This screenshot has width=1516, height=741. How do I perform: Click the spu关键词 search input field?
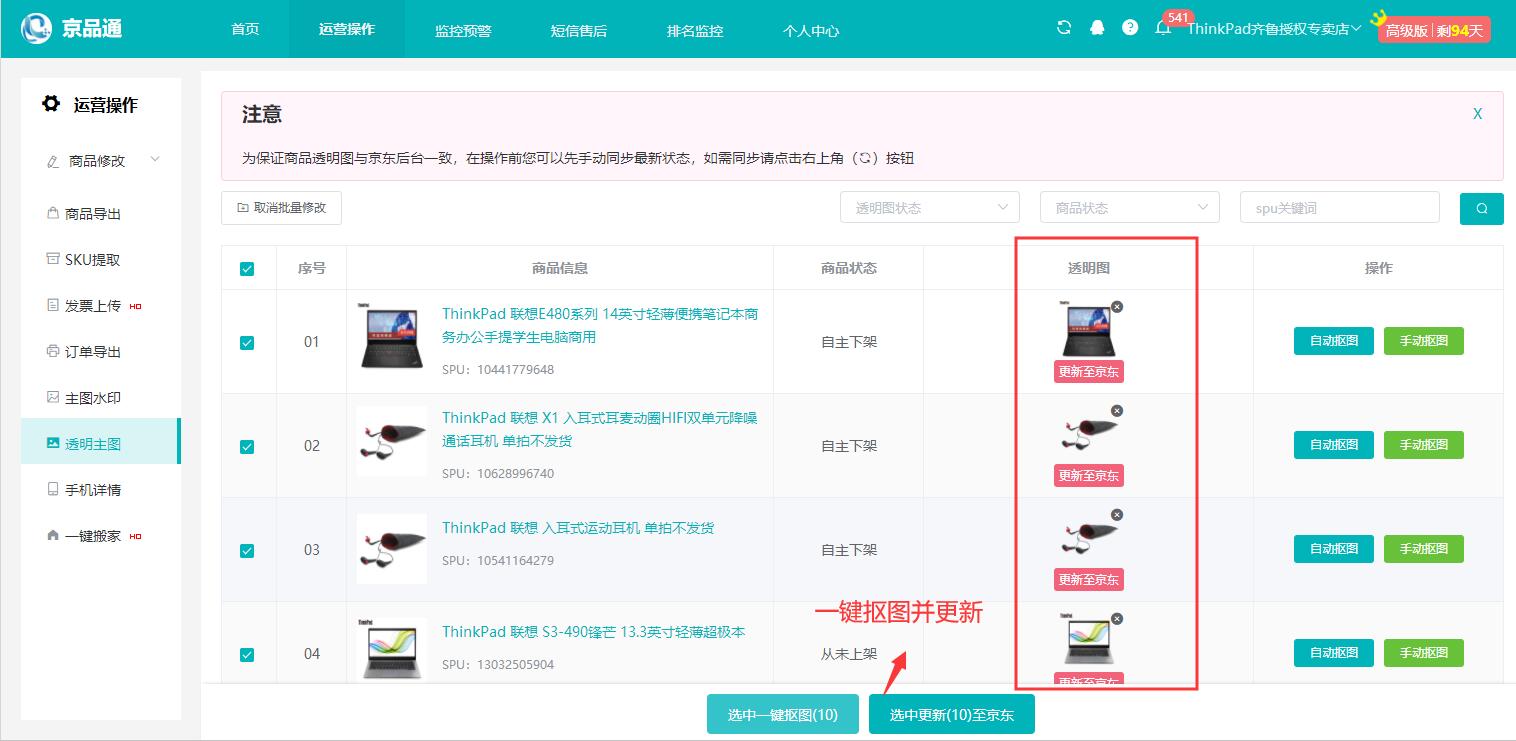(1339, 208)
